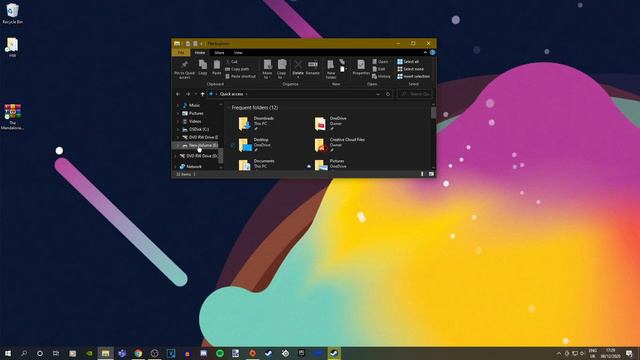Select The Mandalorian archive on desktop
The height and width of the screenshot is (360, 640).
12,117
